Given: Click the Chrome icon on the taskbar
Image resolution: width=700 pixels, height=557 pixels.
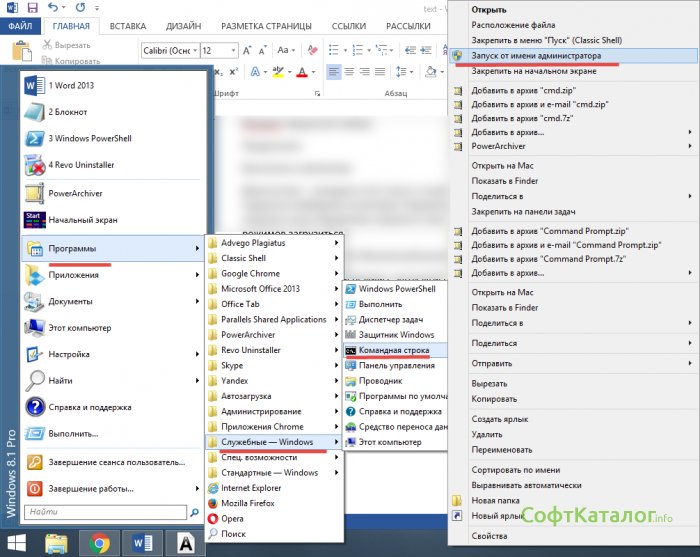Looking at the screenshot, I should 98,543.
